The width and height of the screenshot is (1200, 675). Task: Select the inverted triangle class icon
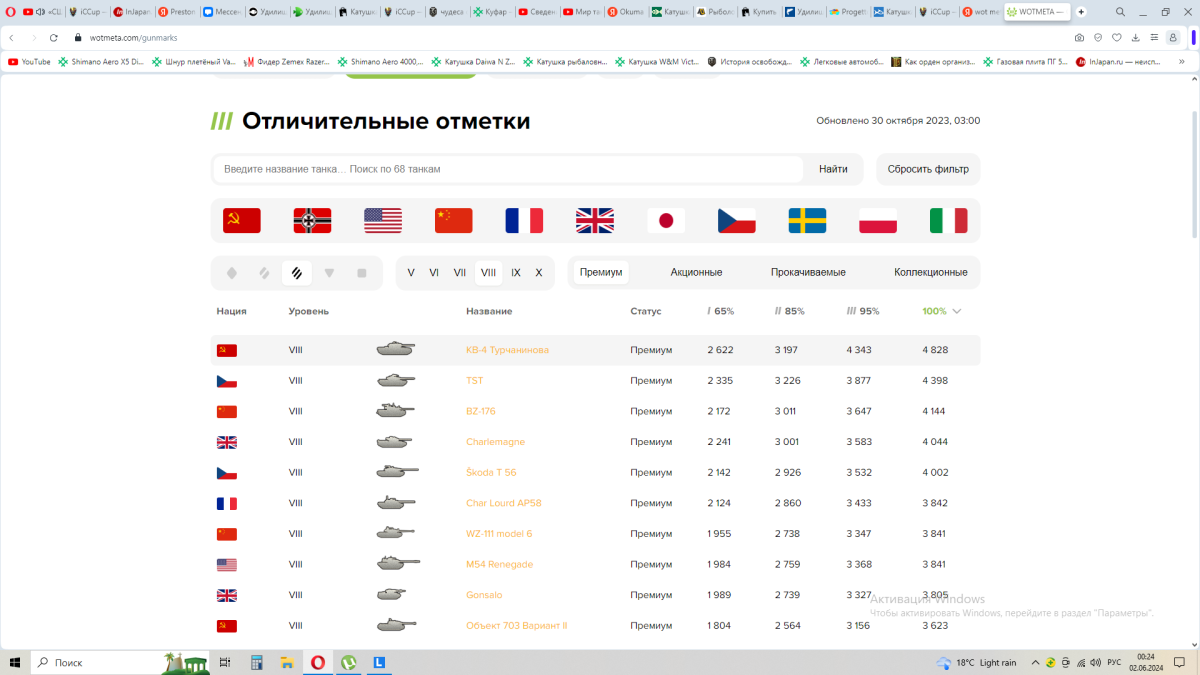coord(329,273)
